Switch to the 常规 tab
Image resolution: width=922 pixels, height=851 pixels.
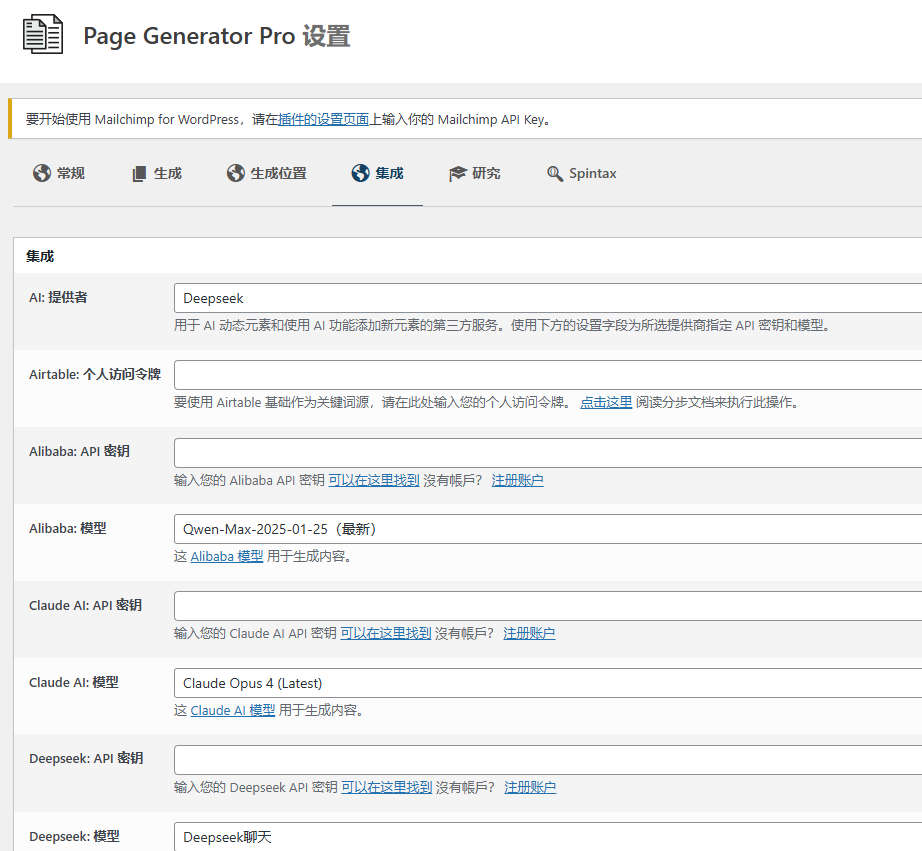coord(59,173)
